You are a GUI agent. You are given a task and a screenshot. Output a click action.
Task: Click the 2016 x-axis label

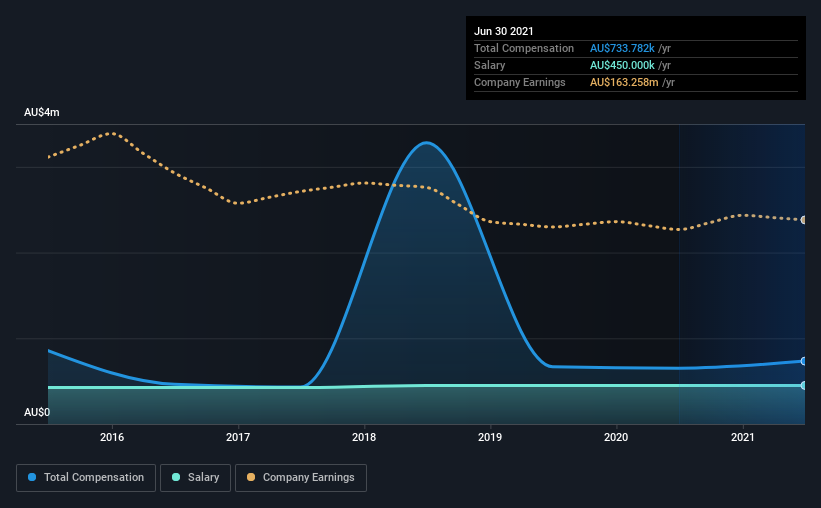click(x=112, y=437)
